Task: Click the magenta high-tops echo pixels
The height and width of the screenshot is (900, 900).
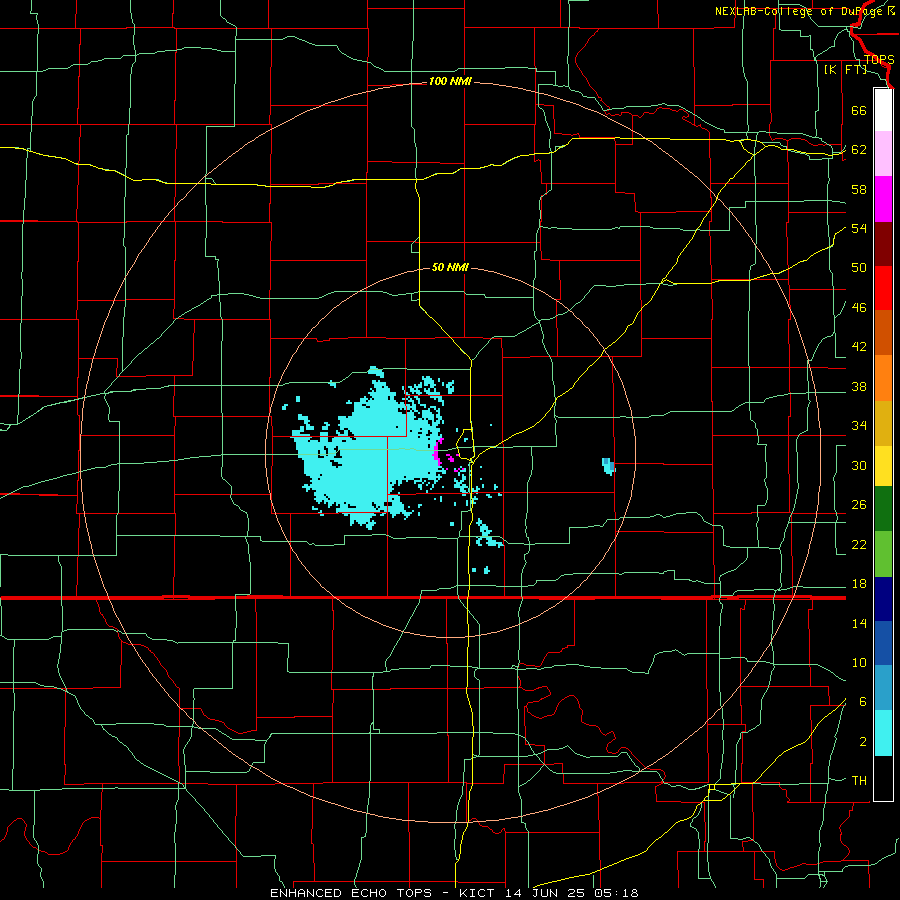Action: click(x=437, y=451)
